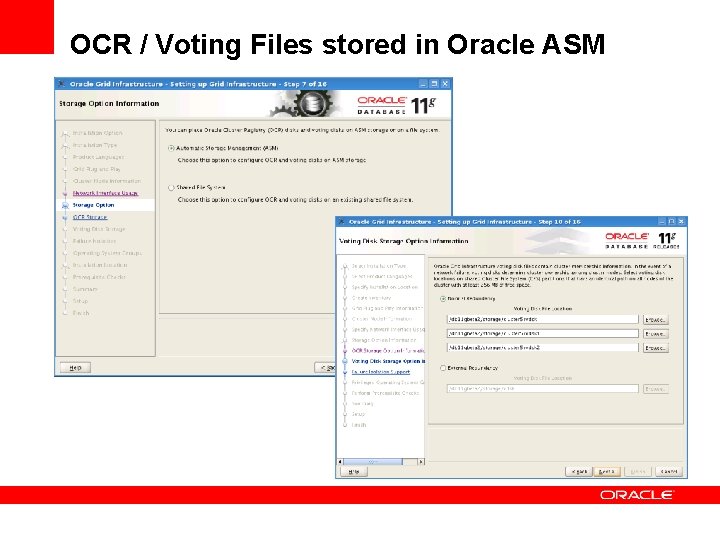Click Select Product Languages step in Step 10 sidebar
This screenshot has height=540, width=720.
[x=382, y=276]
